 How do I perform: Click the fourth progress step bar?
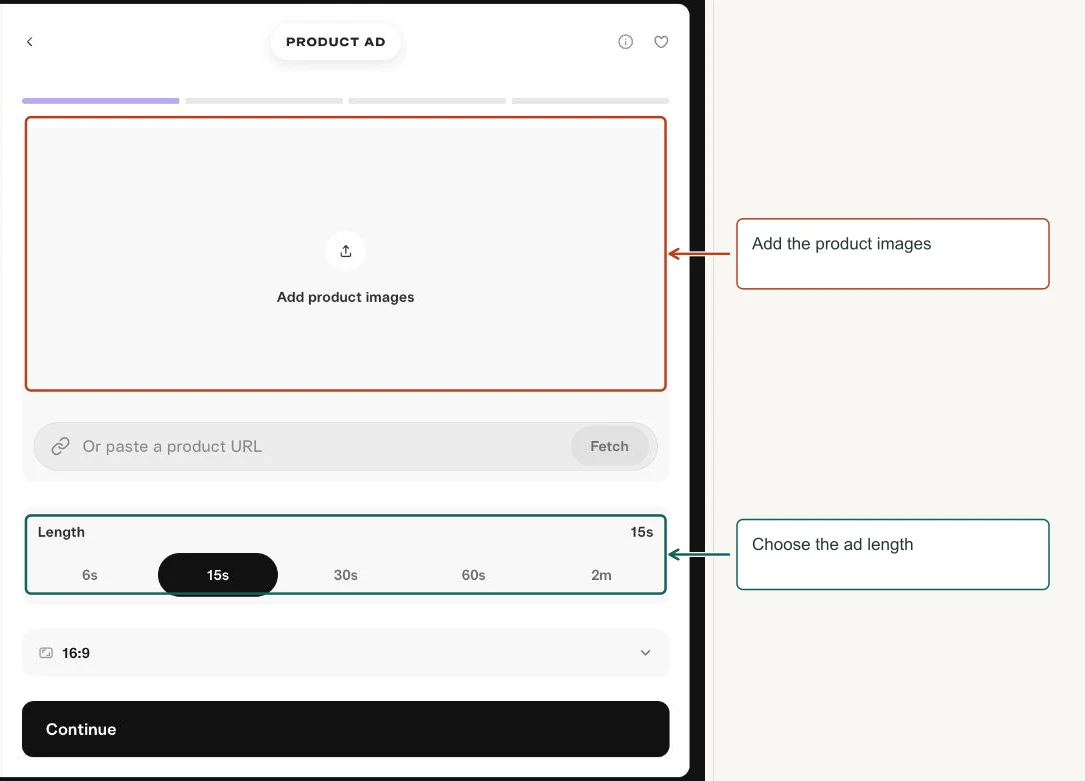click(x=591, y=101)
